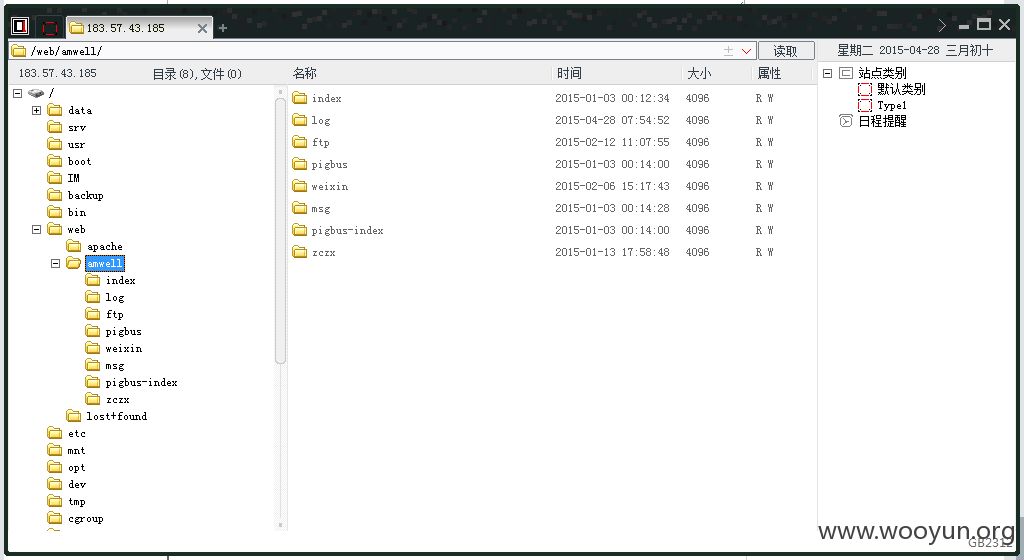Image resolution: width=1024 pixels, height=560 pixels.
Task: Select the mnt folder in tree
Action: (67, 450)
